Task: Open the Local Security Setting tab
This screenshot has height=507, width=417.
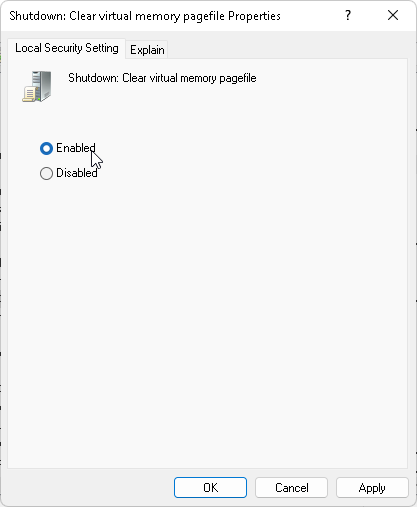Action: (x=67, y=48)
